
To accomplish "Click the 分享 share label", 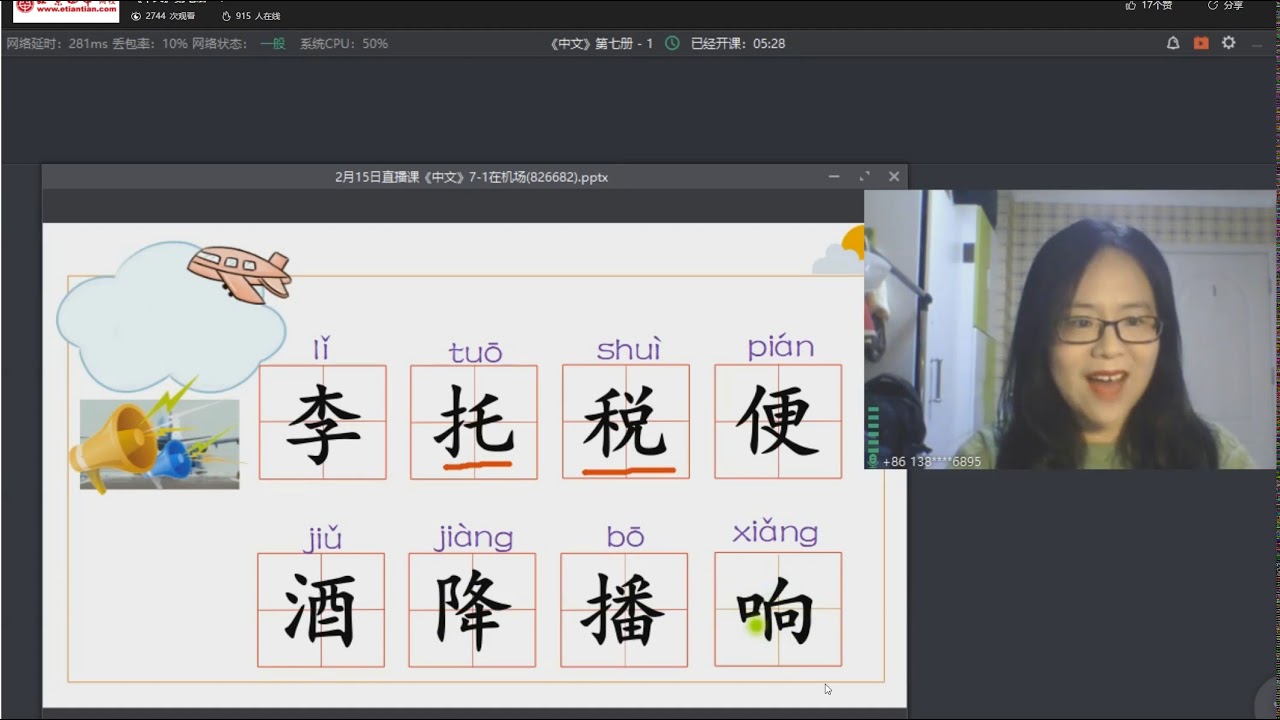I will pyautogui.click(x=1233, y=5).
